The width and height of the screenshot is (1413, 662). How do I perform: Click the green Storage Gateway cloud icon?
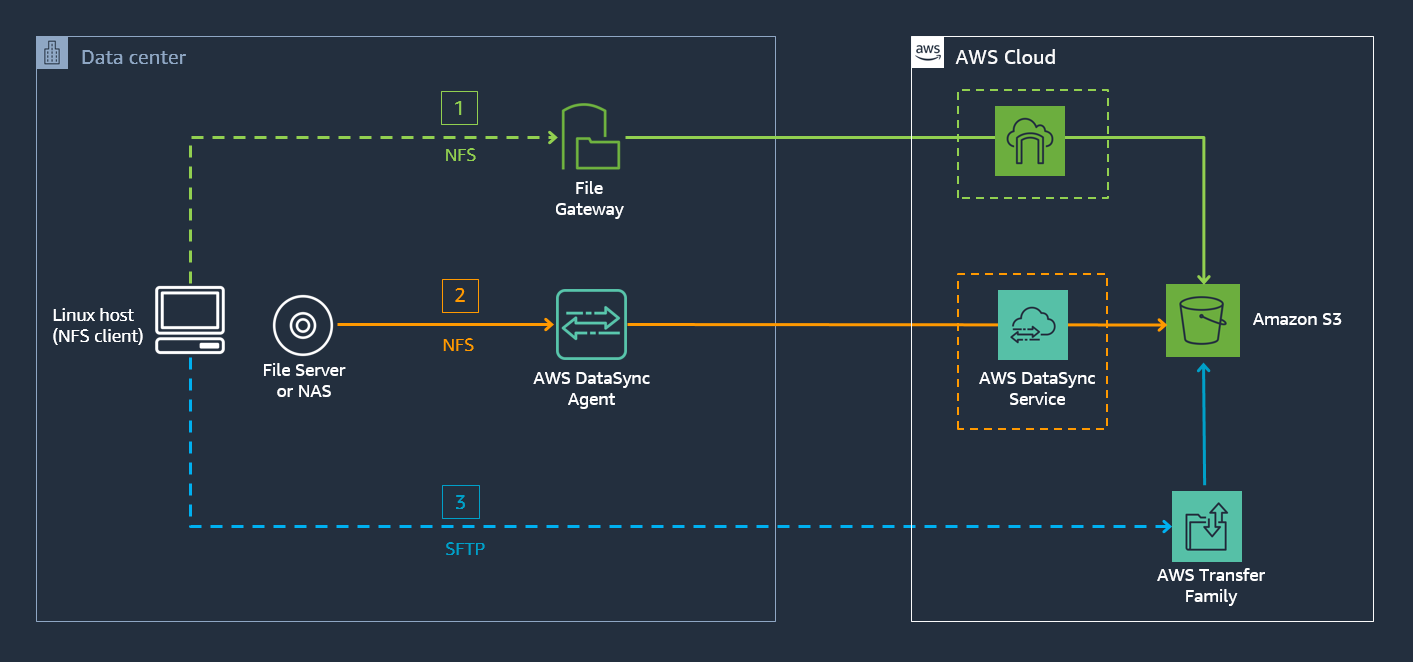tap(1030, 141)
